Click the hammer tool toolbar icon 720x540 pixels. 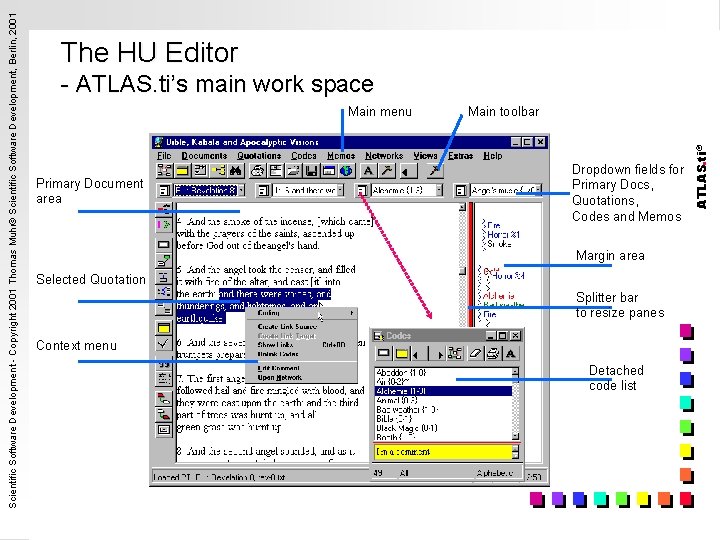(387, 171)
